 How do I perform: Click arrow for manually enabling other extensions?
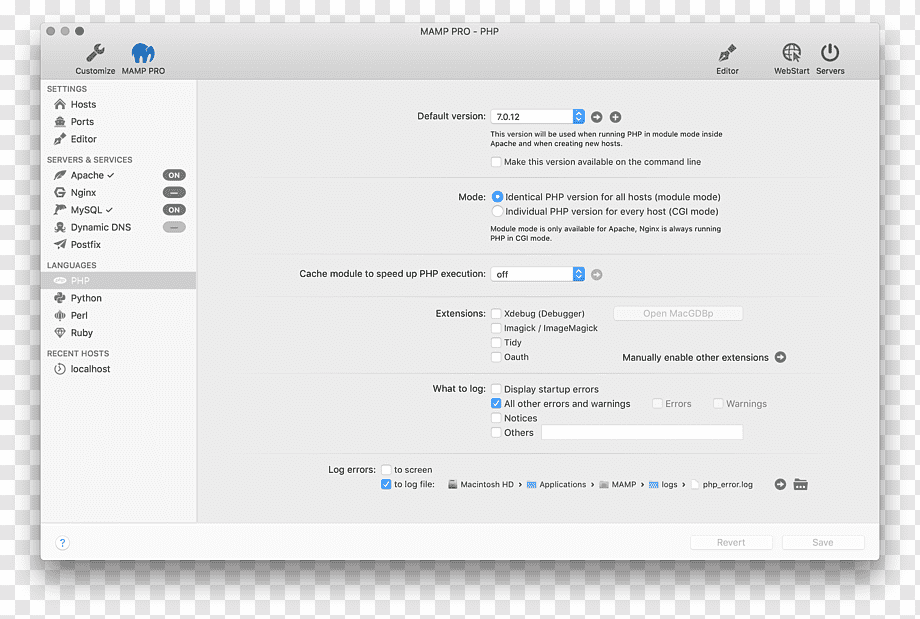point(780,357)
